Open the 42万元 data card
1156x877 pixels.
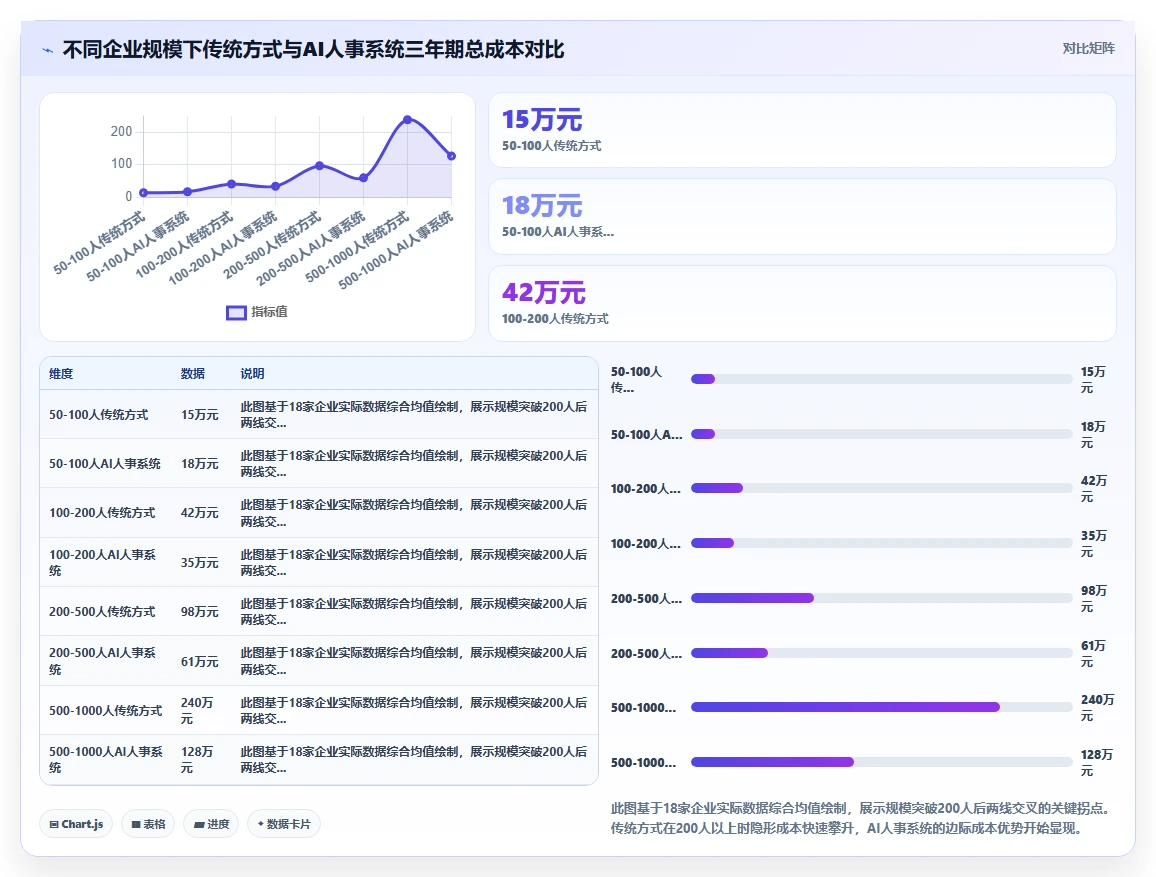[x=802, y=303]
